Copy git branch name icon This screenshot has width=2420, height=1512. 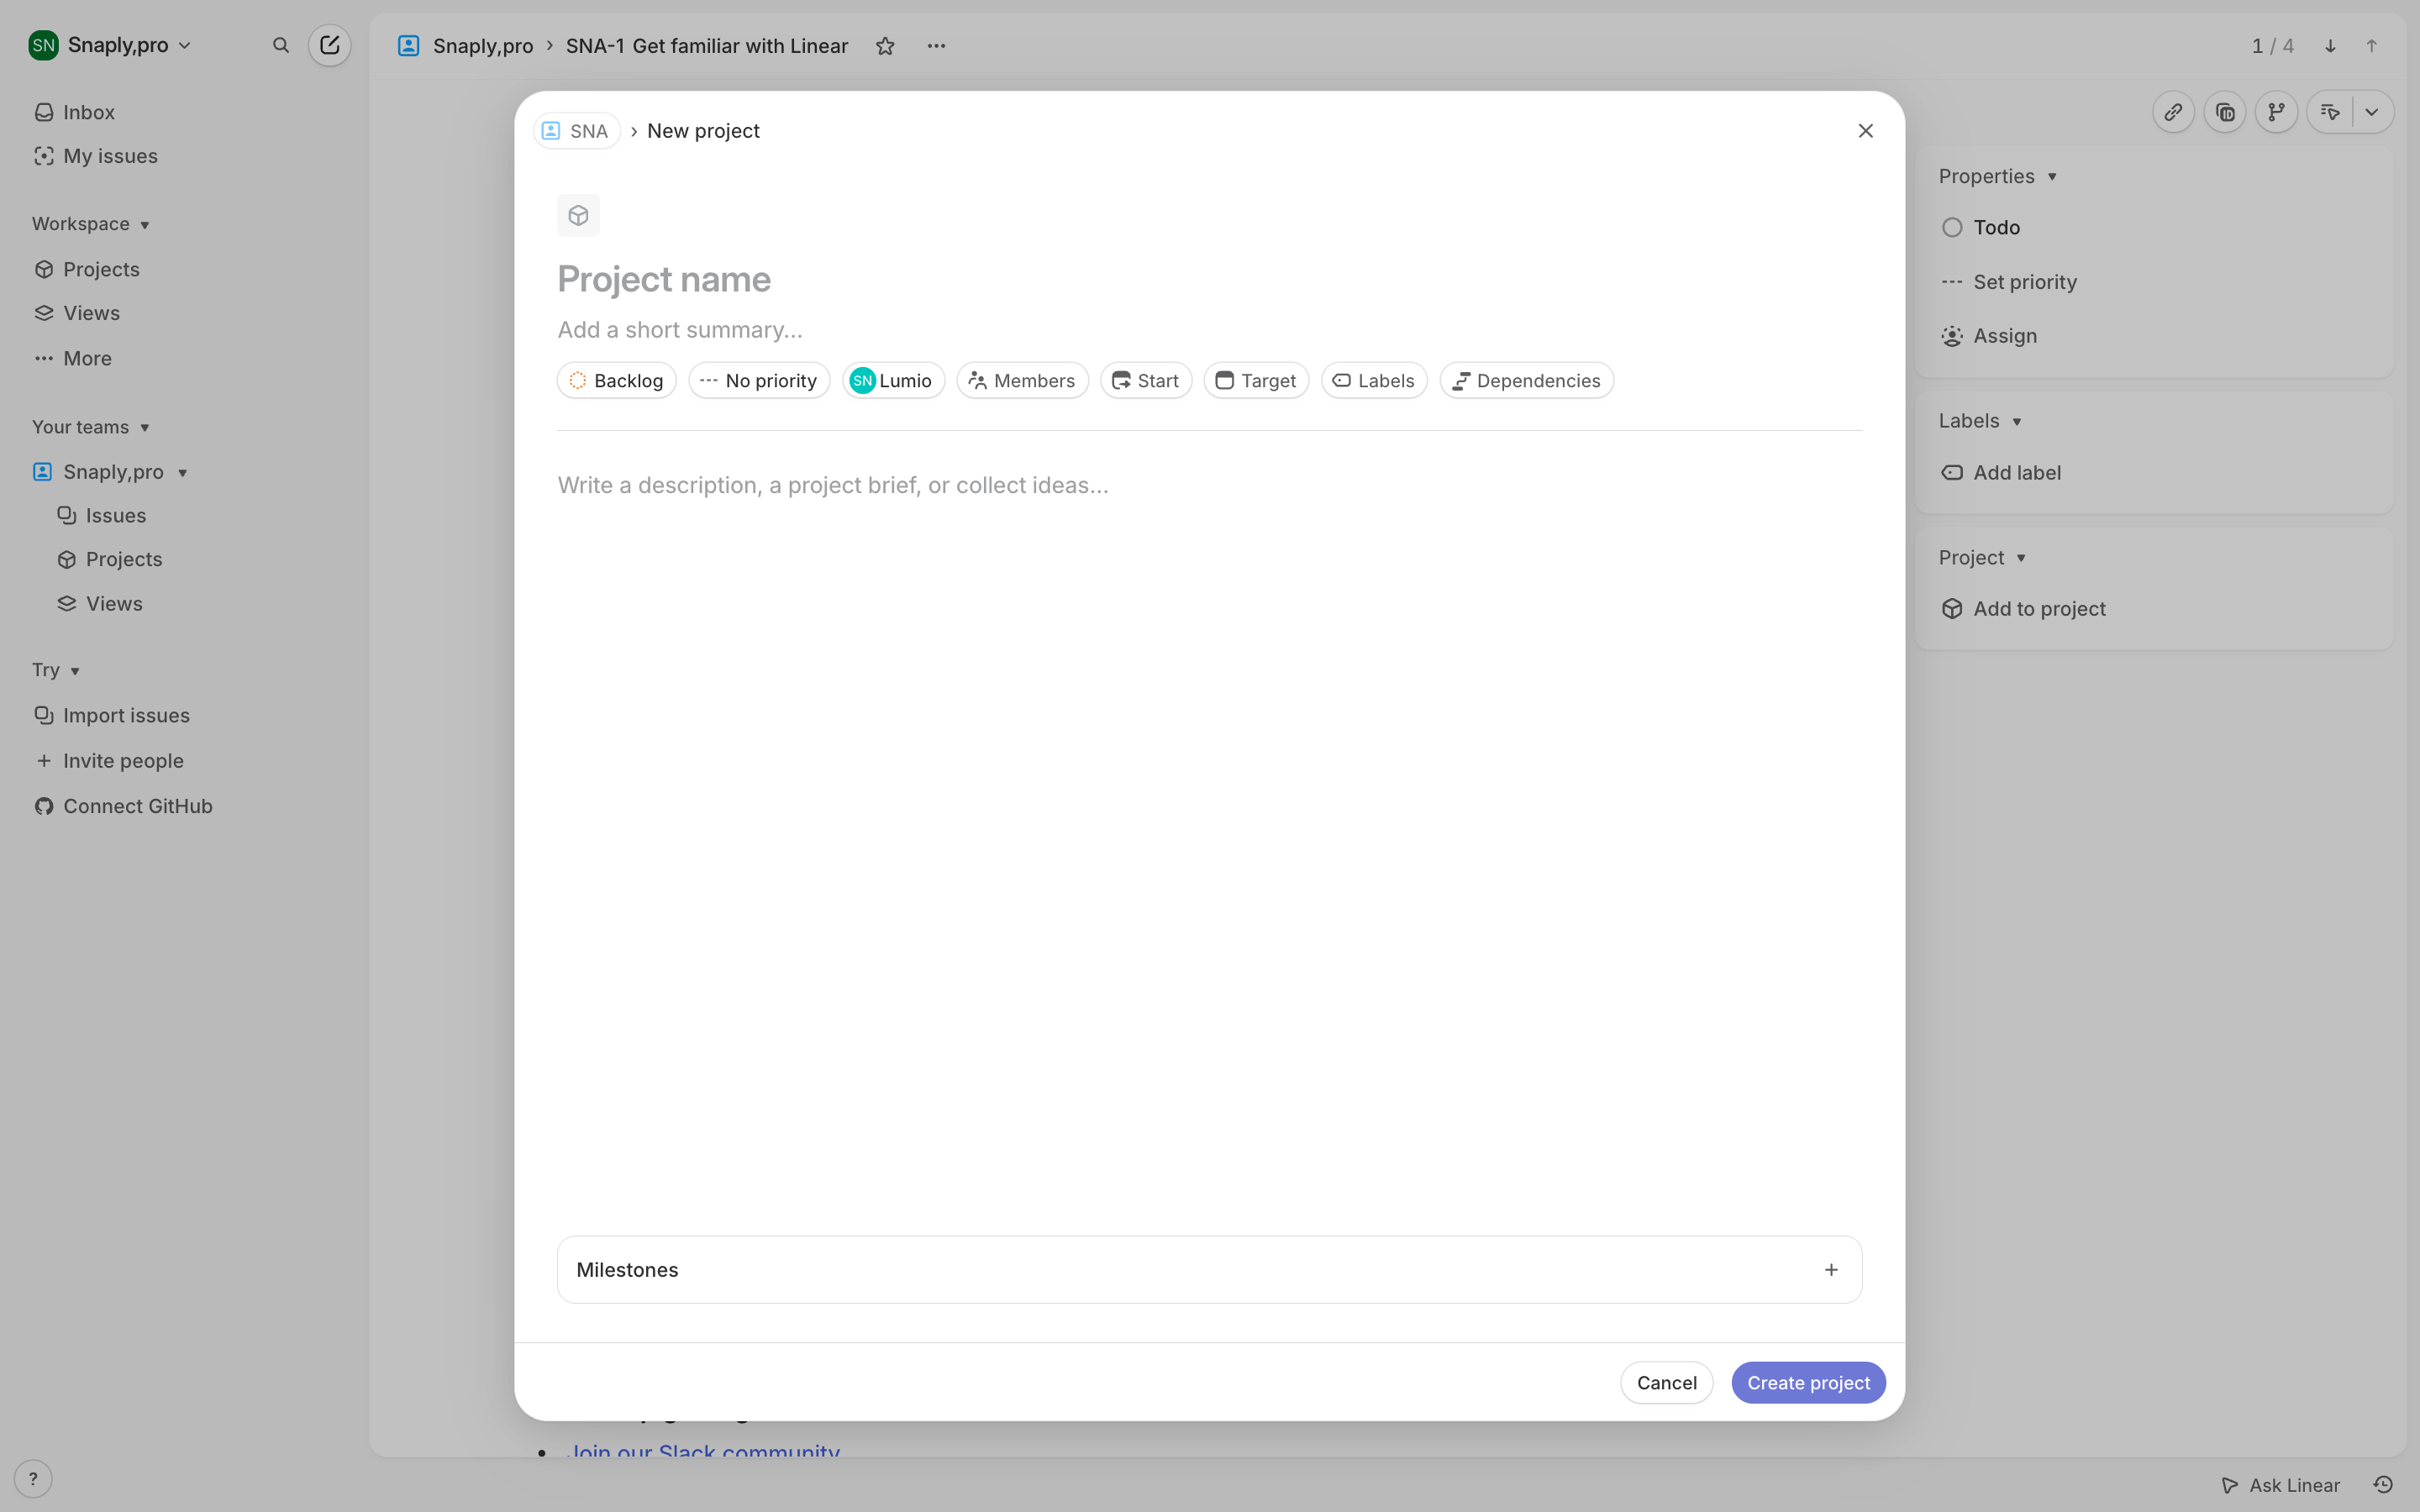(2276, 112)
